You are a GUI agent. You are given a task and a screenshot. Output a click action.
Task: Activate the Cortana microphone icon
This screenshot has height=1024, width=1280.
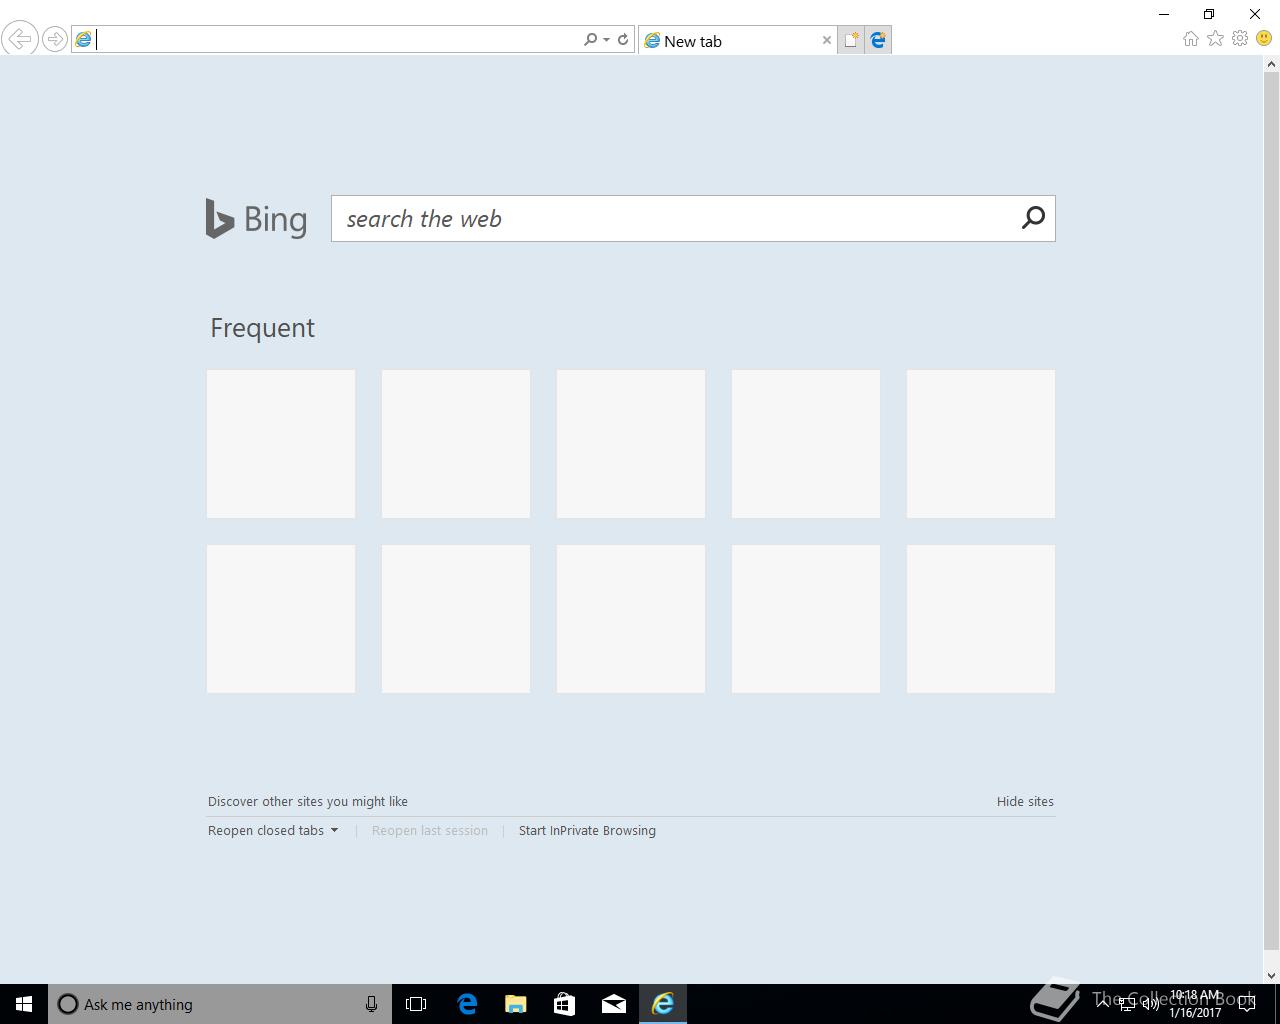(371, 1004)
